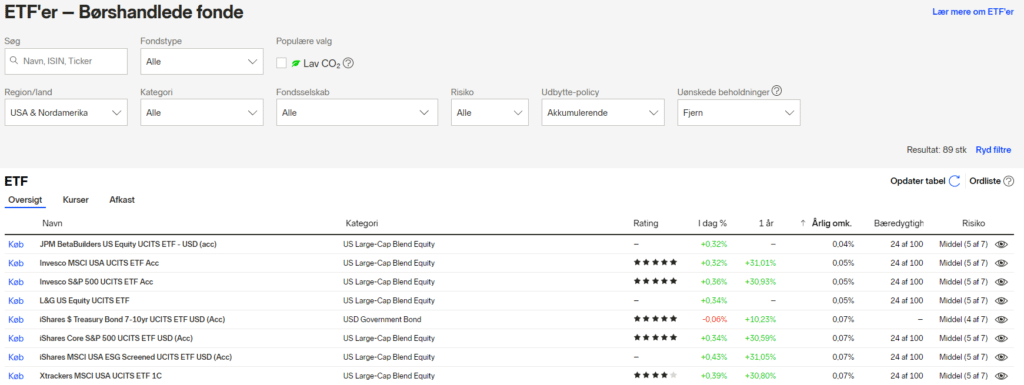The width and height of the screenshot is (1024, 385).
Task: Open Lær mere om ETF'er link
Action: click(x=973, y=12)
